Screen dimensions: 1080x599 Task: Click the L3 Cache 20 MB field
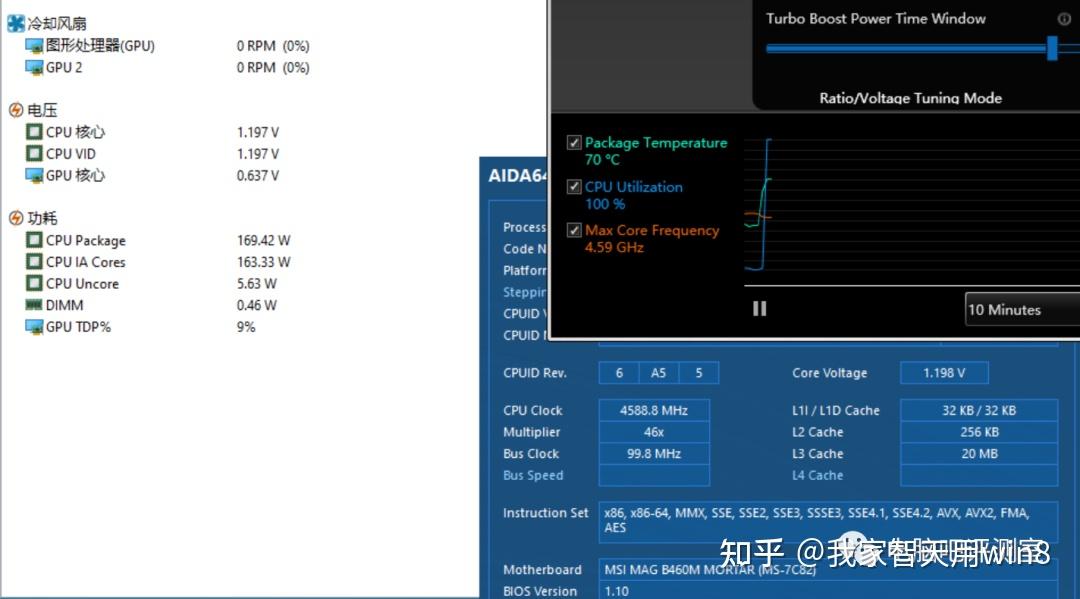(979, 454)
